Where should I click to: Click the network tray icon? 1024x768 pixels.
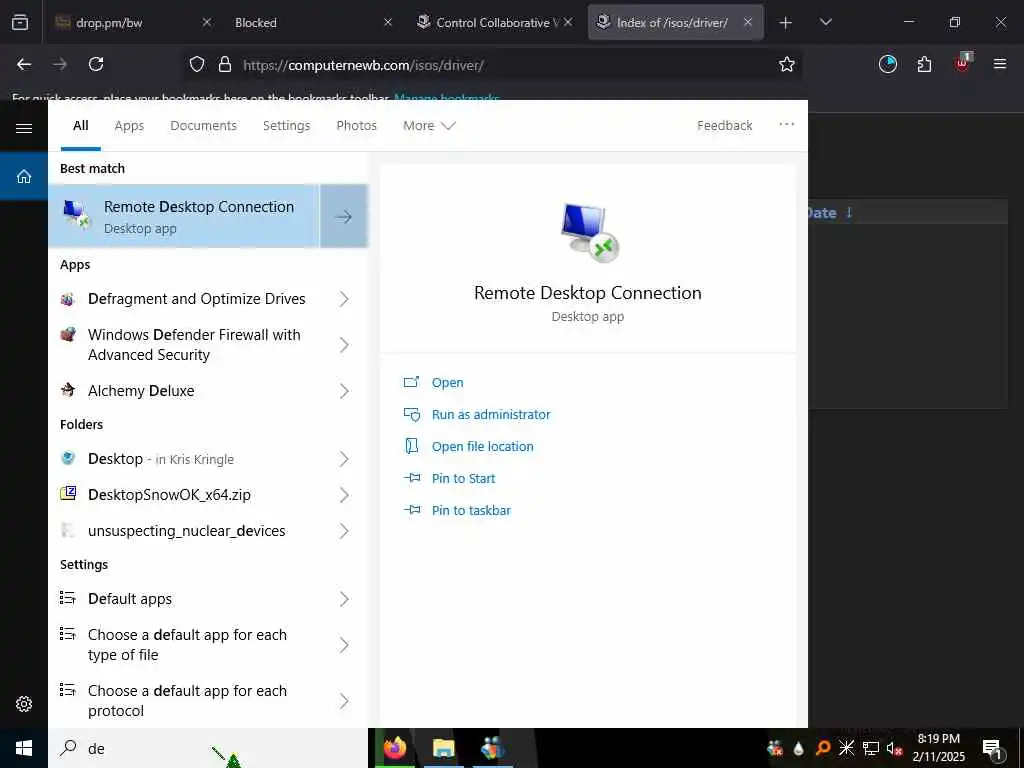pyautogui.click(x=871, y=748)
